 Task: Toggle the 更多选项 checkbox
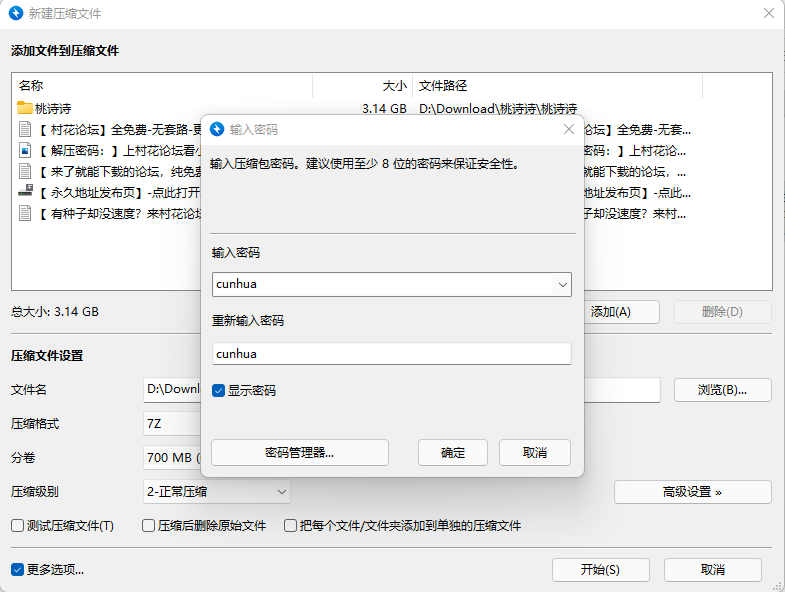(17, 569)
